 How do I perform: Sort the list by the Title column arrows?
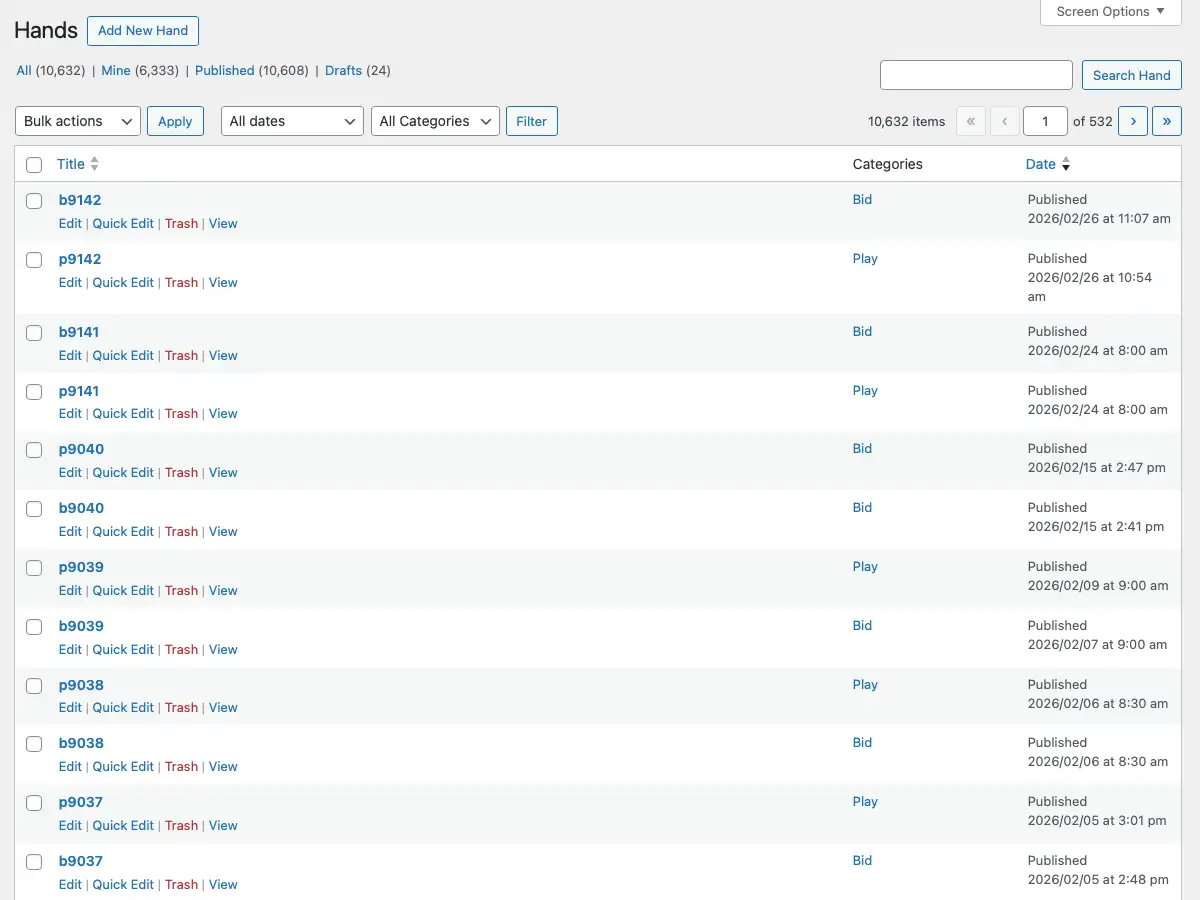94,164
